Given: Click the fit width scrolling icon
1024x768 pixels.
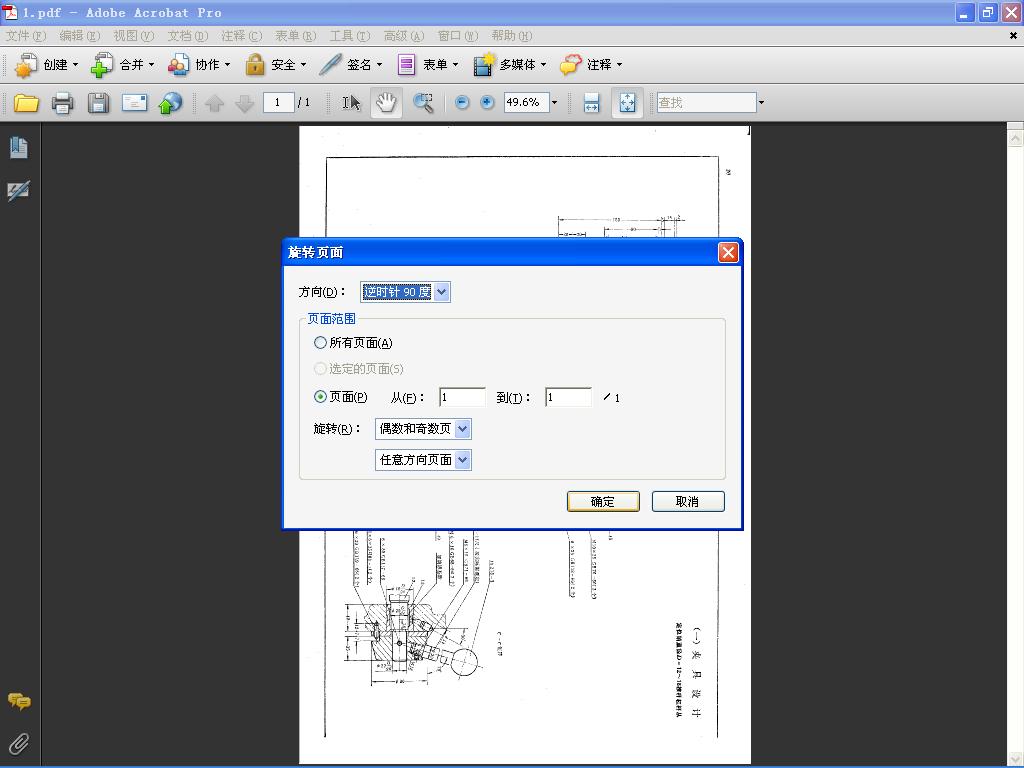Looking at the screenshot, I should pos(591,103).
